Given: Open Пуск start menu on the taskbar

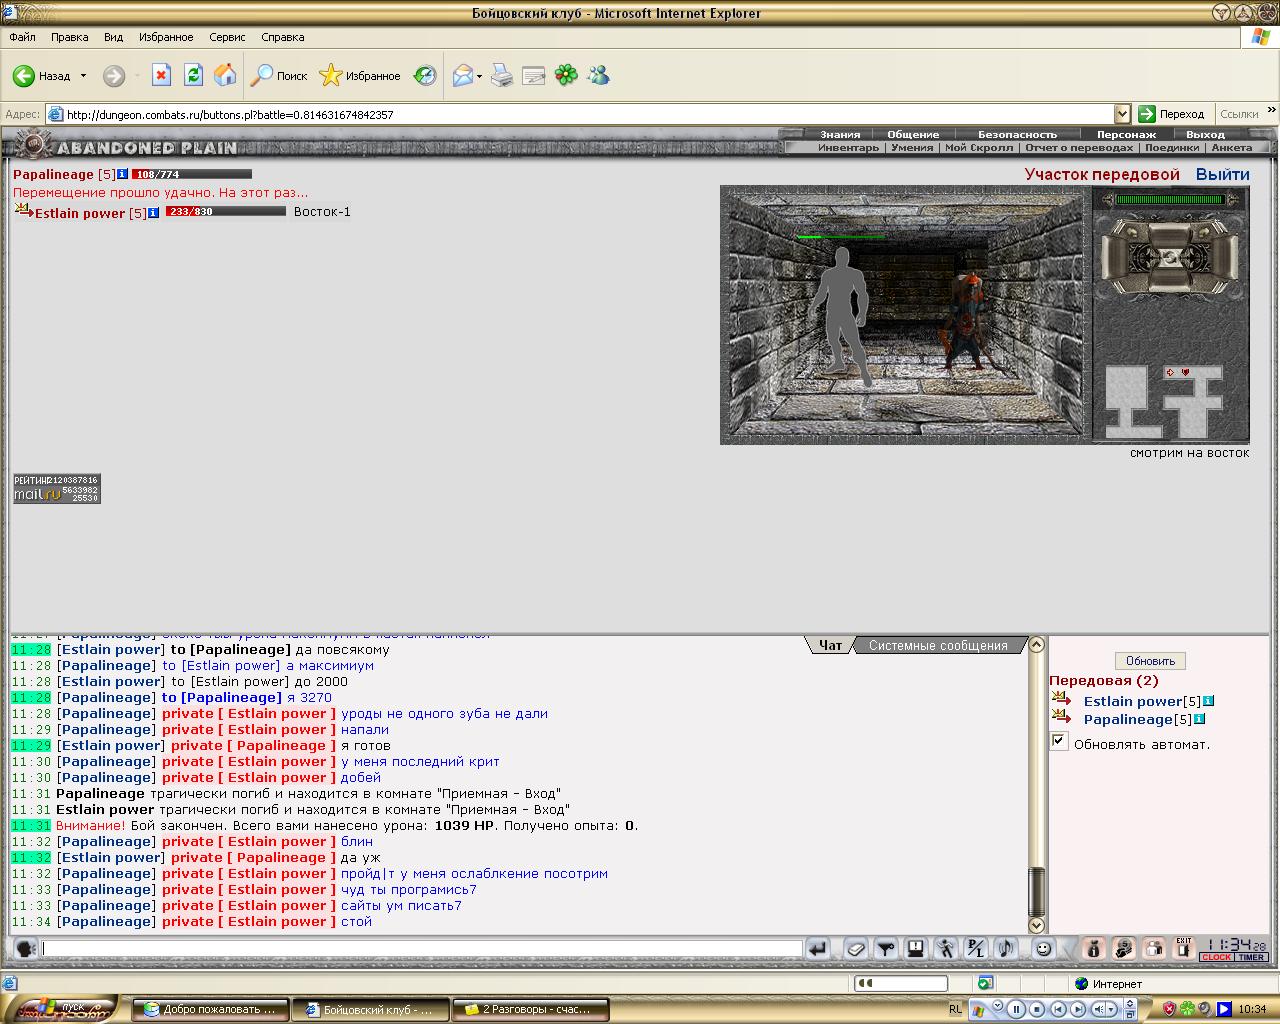Looking at the screenshot, I should click(60, 1009).
